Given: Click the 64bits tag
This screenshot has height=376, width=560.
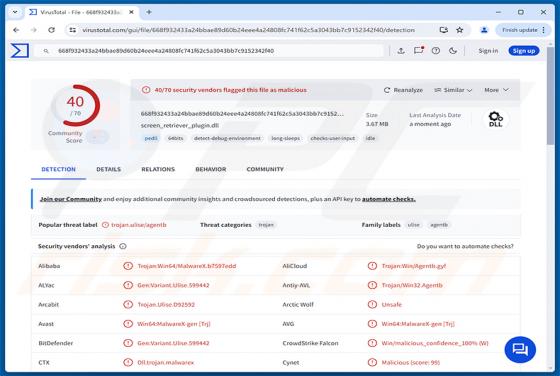Looking at the screenshot, I should pyautogui.click(x=175, y=138).
